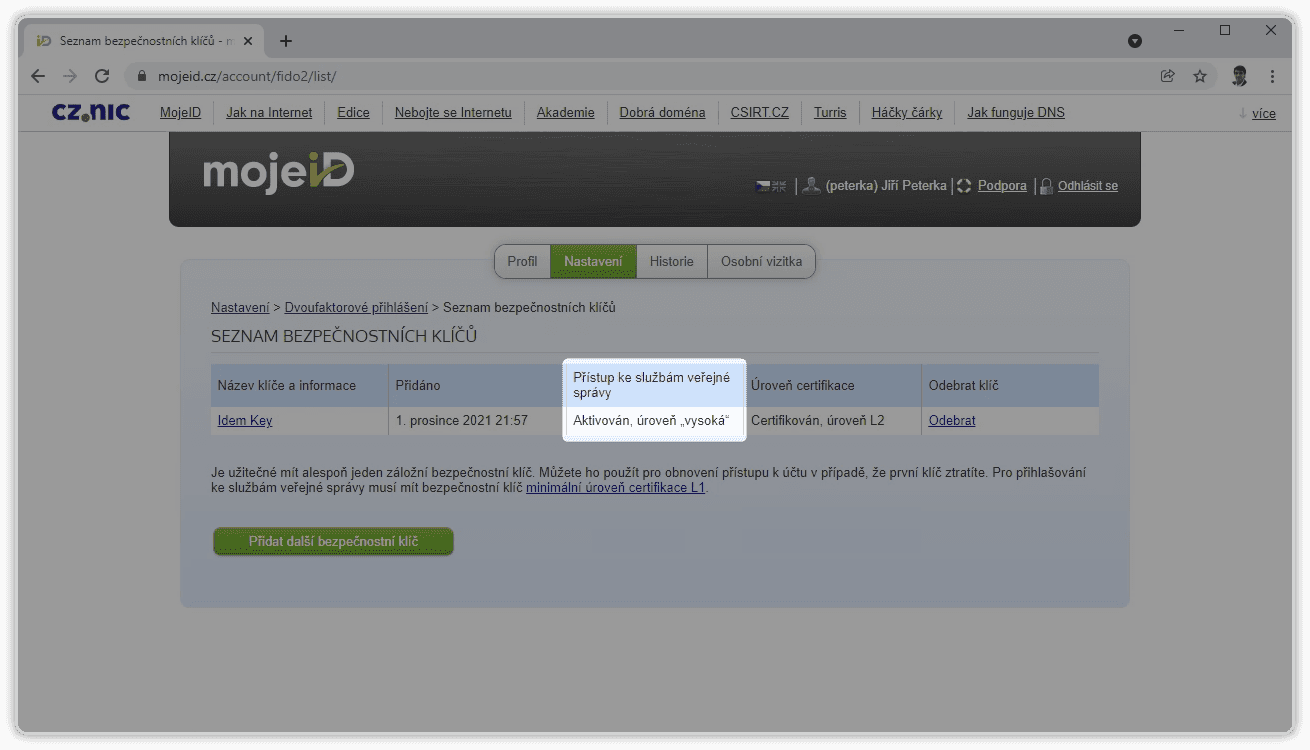This screenshot has height=750, width=1310.
Task: Click the 'Přidáno' column header
Action: (x=475, y=386)
